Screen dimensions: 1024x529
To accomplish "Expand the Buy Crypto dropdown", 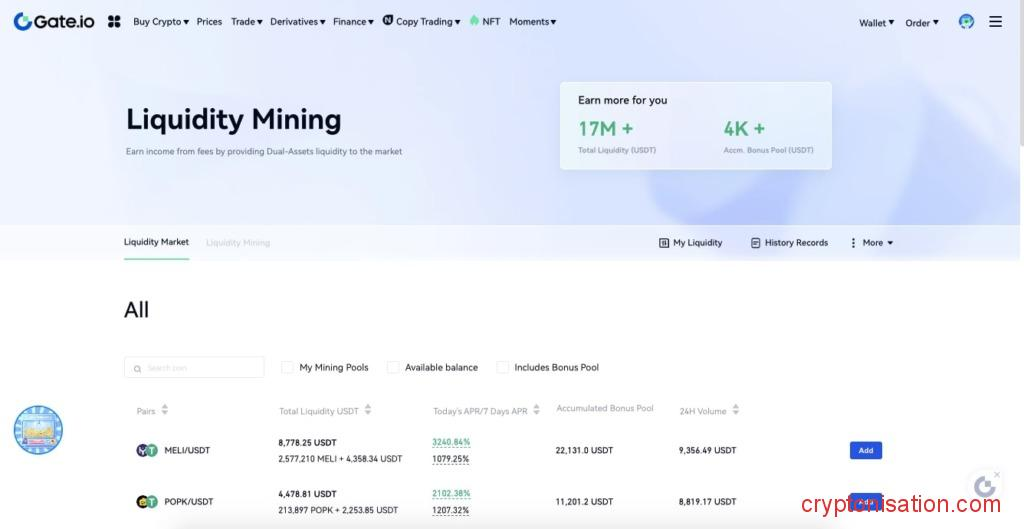I will tap(161, 22).
